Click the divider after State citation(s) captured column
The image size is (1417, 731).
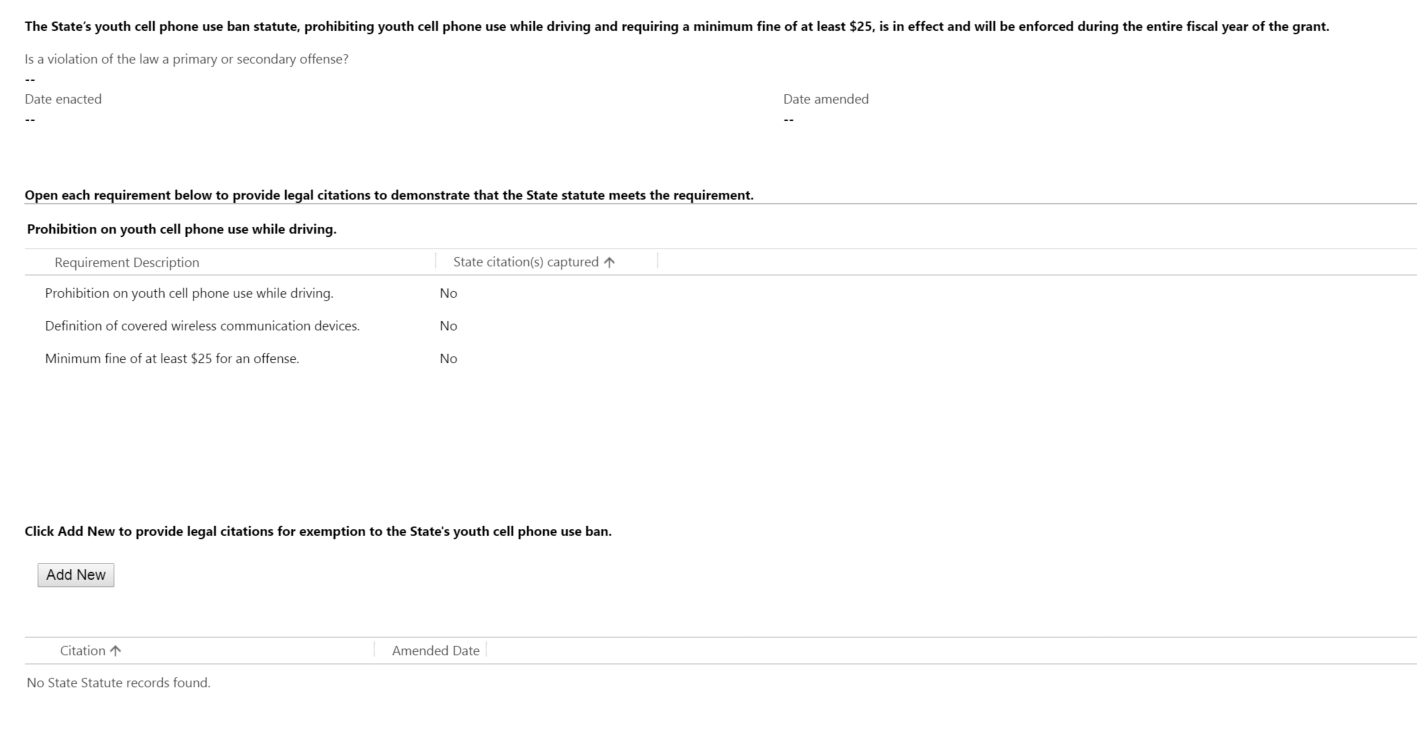(x=658, y=261)
